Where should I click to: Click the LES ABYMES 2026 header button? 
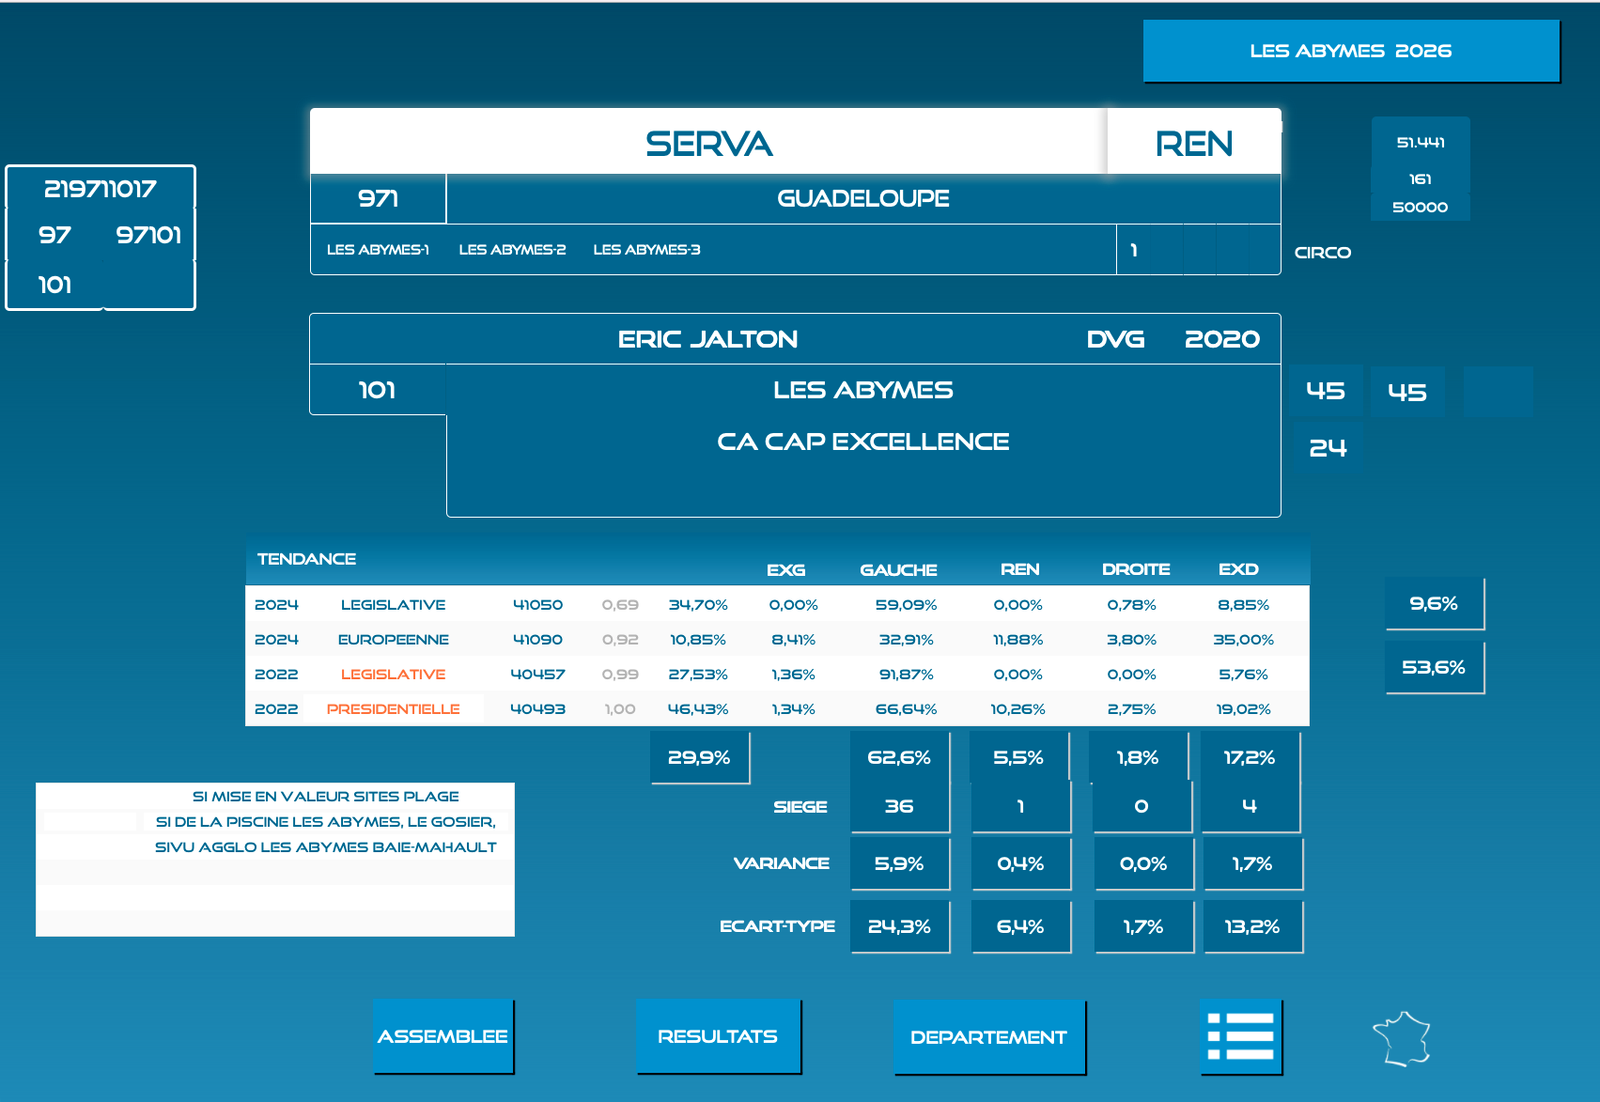pos(1350,51)
